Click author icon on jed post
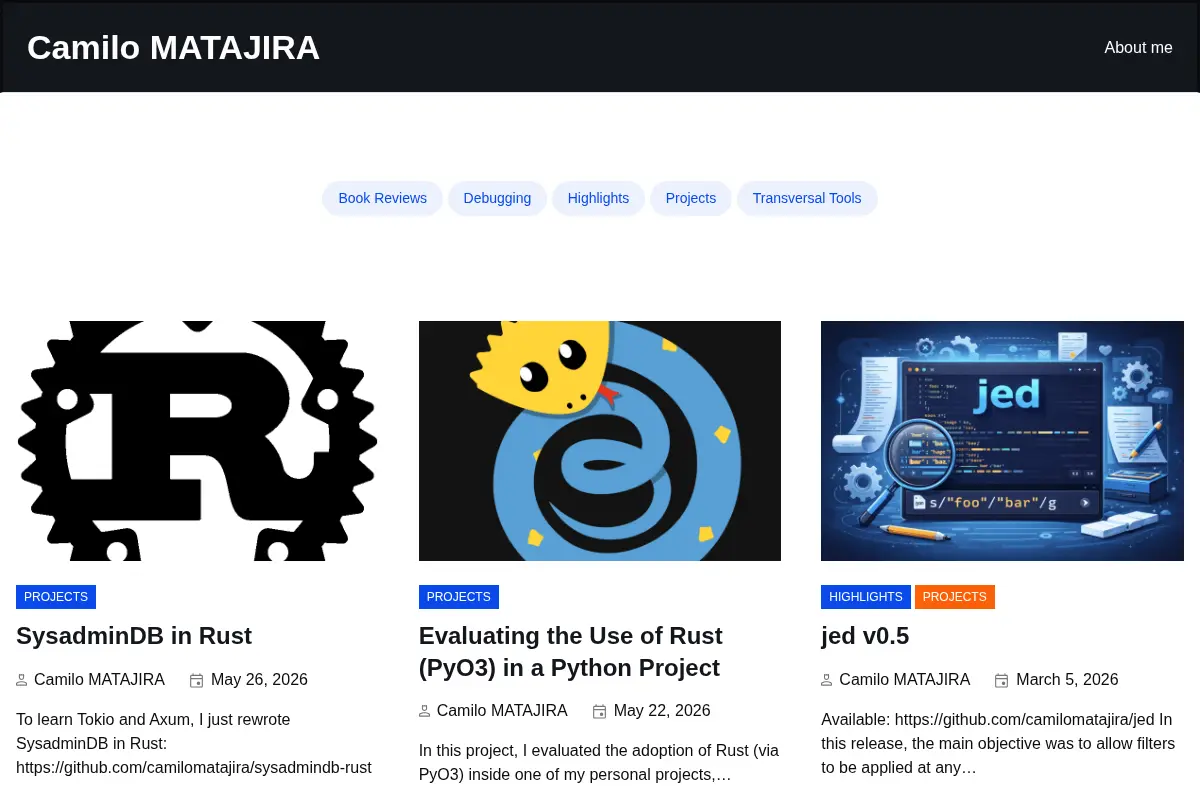 click(827, 680)
